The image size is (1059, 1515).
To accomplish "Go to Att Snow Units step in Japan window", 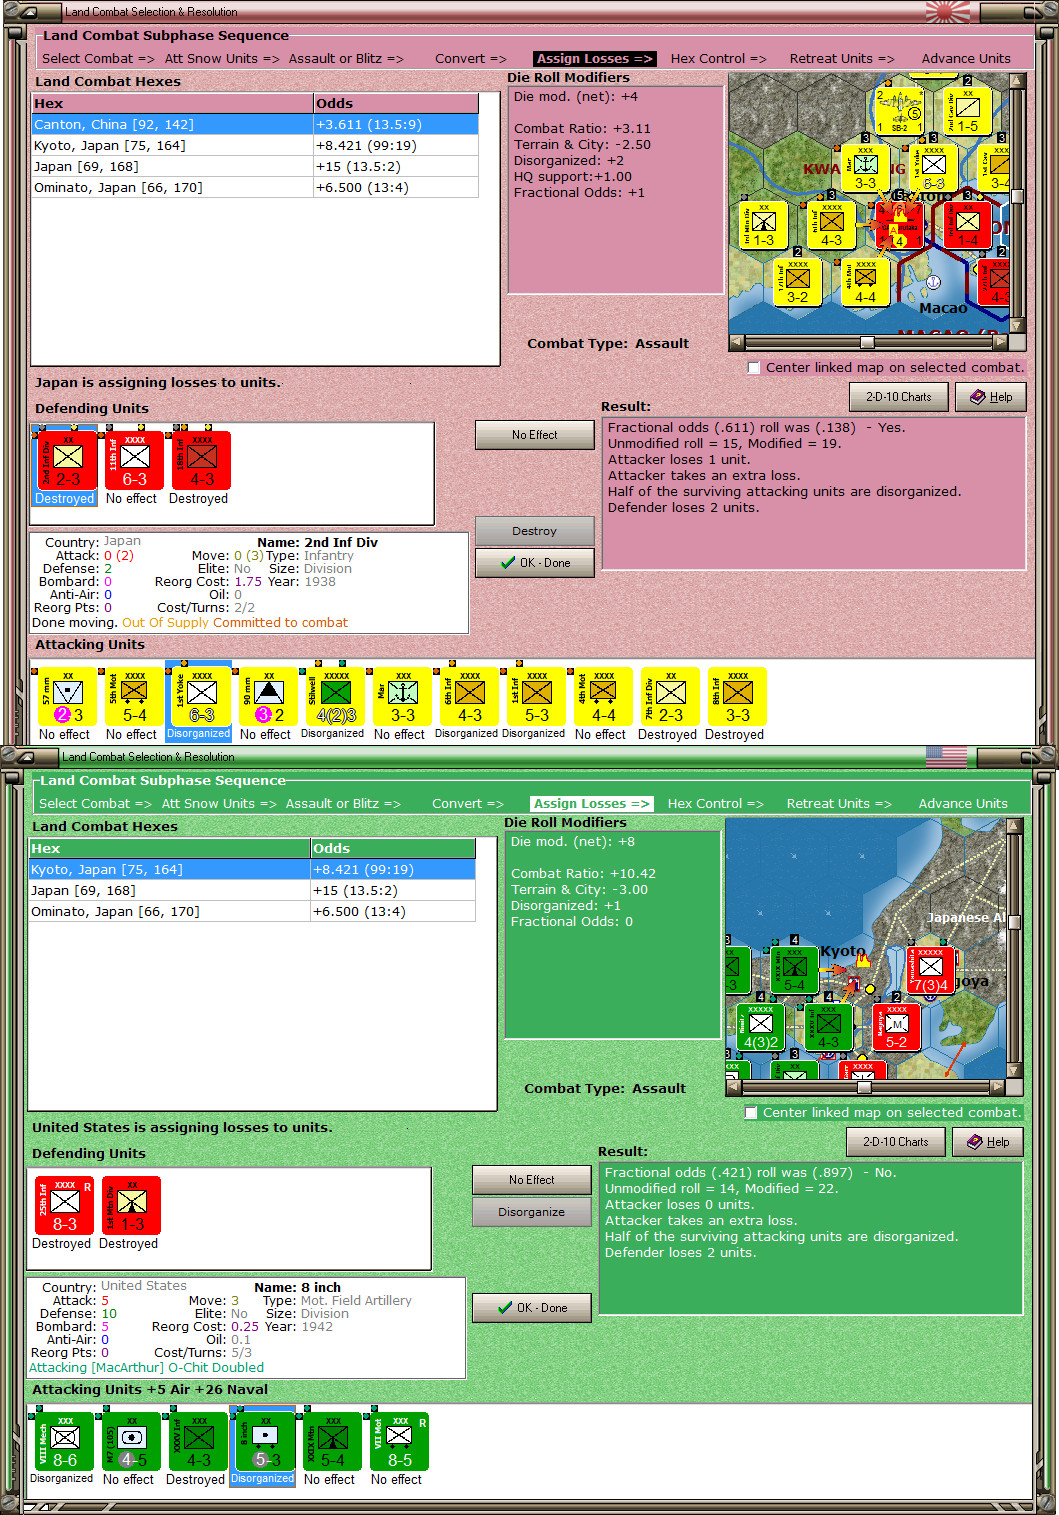I will pos(222,59).
